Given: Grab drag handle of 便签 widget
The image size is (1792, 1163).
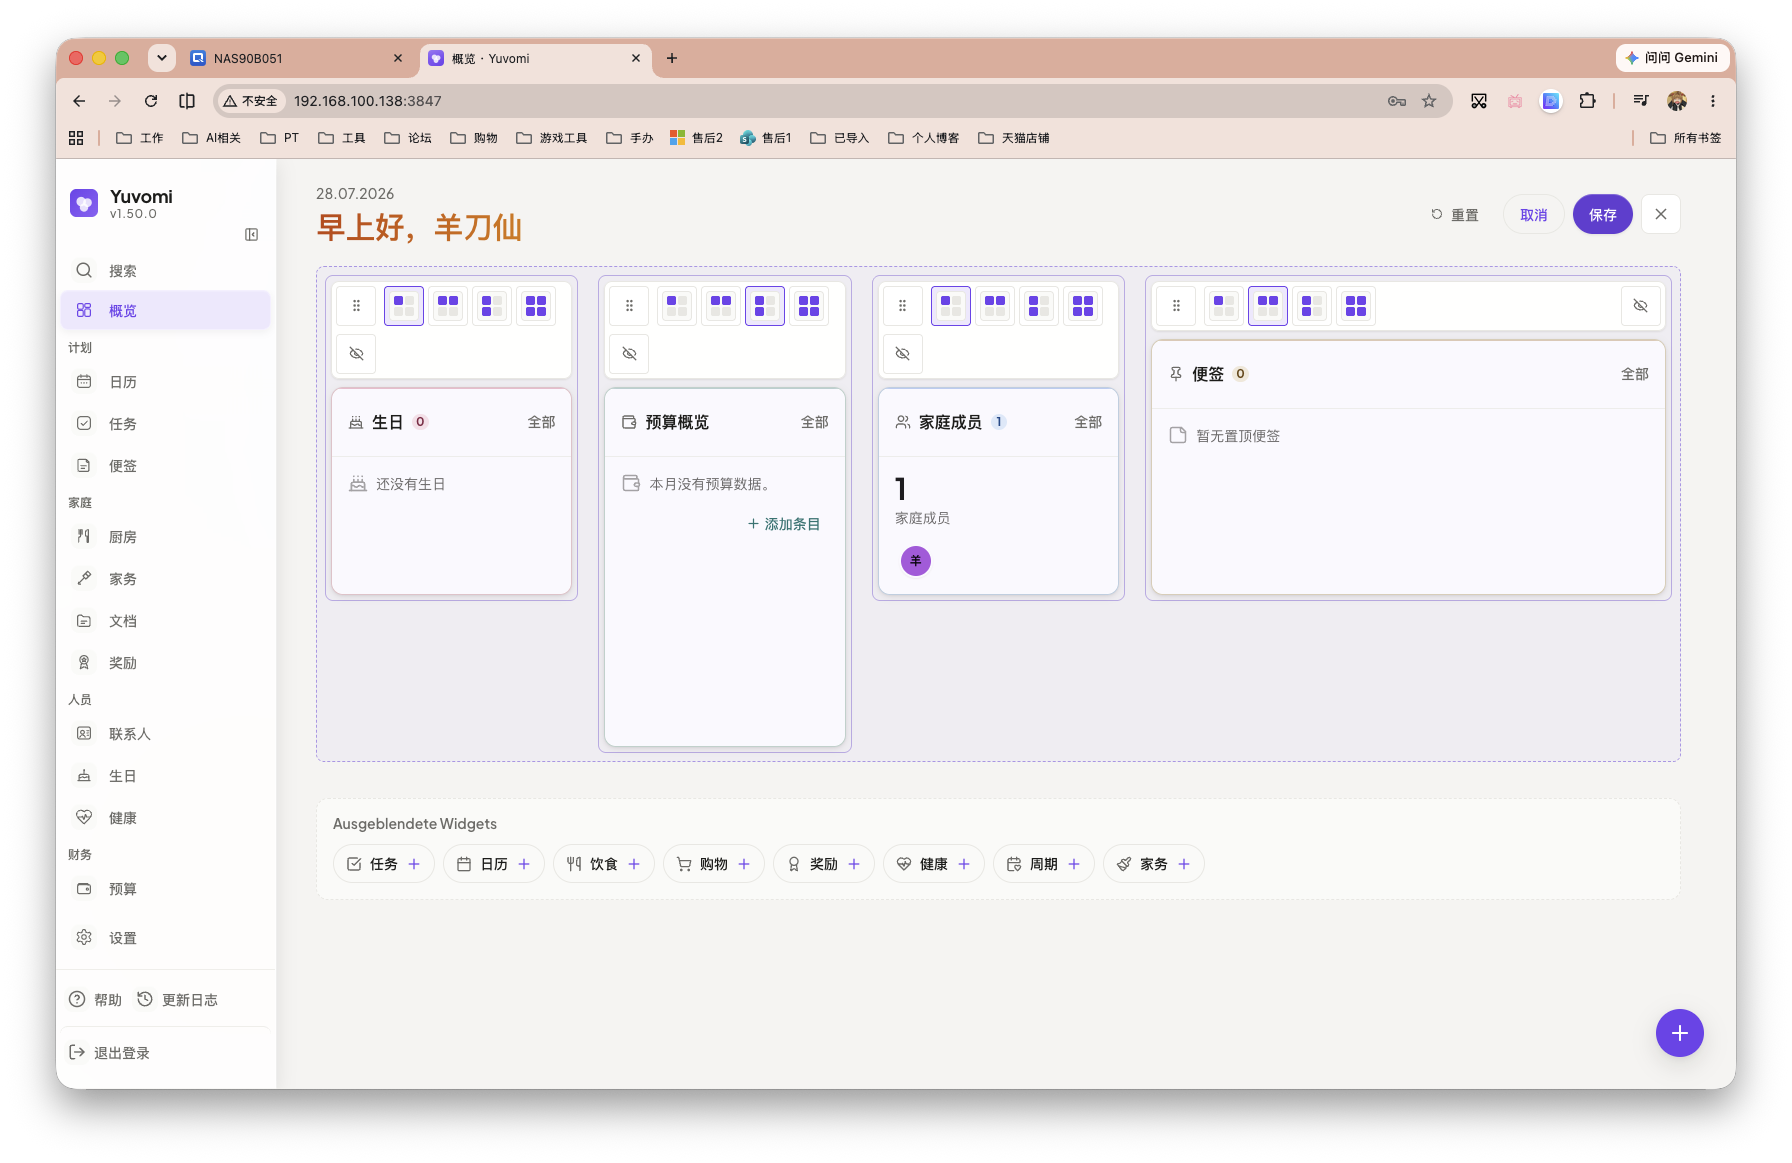Looking at the screenshot, I should click(x=1176, y=306).
